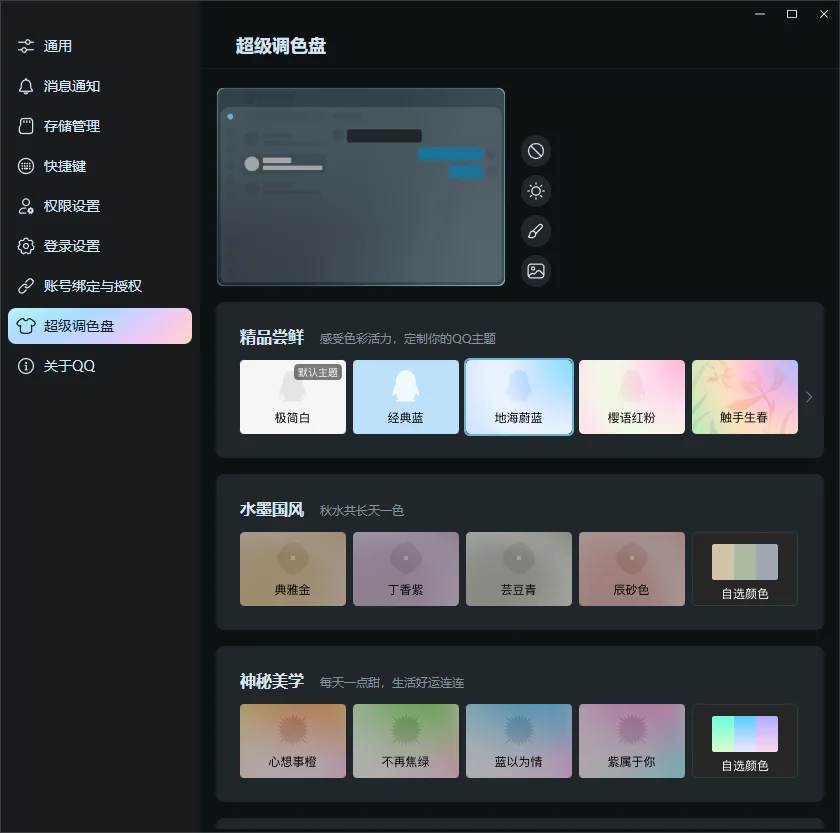Open the 权限设置 settings section
The width and height of the screenshot is (840, 833).
click(100, 206)
